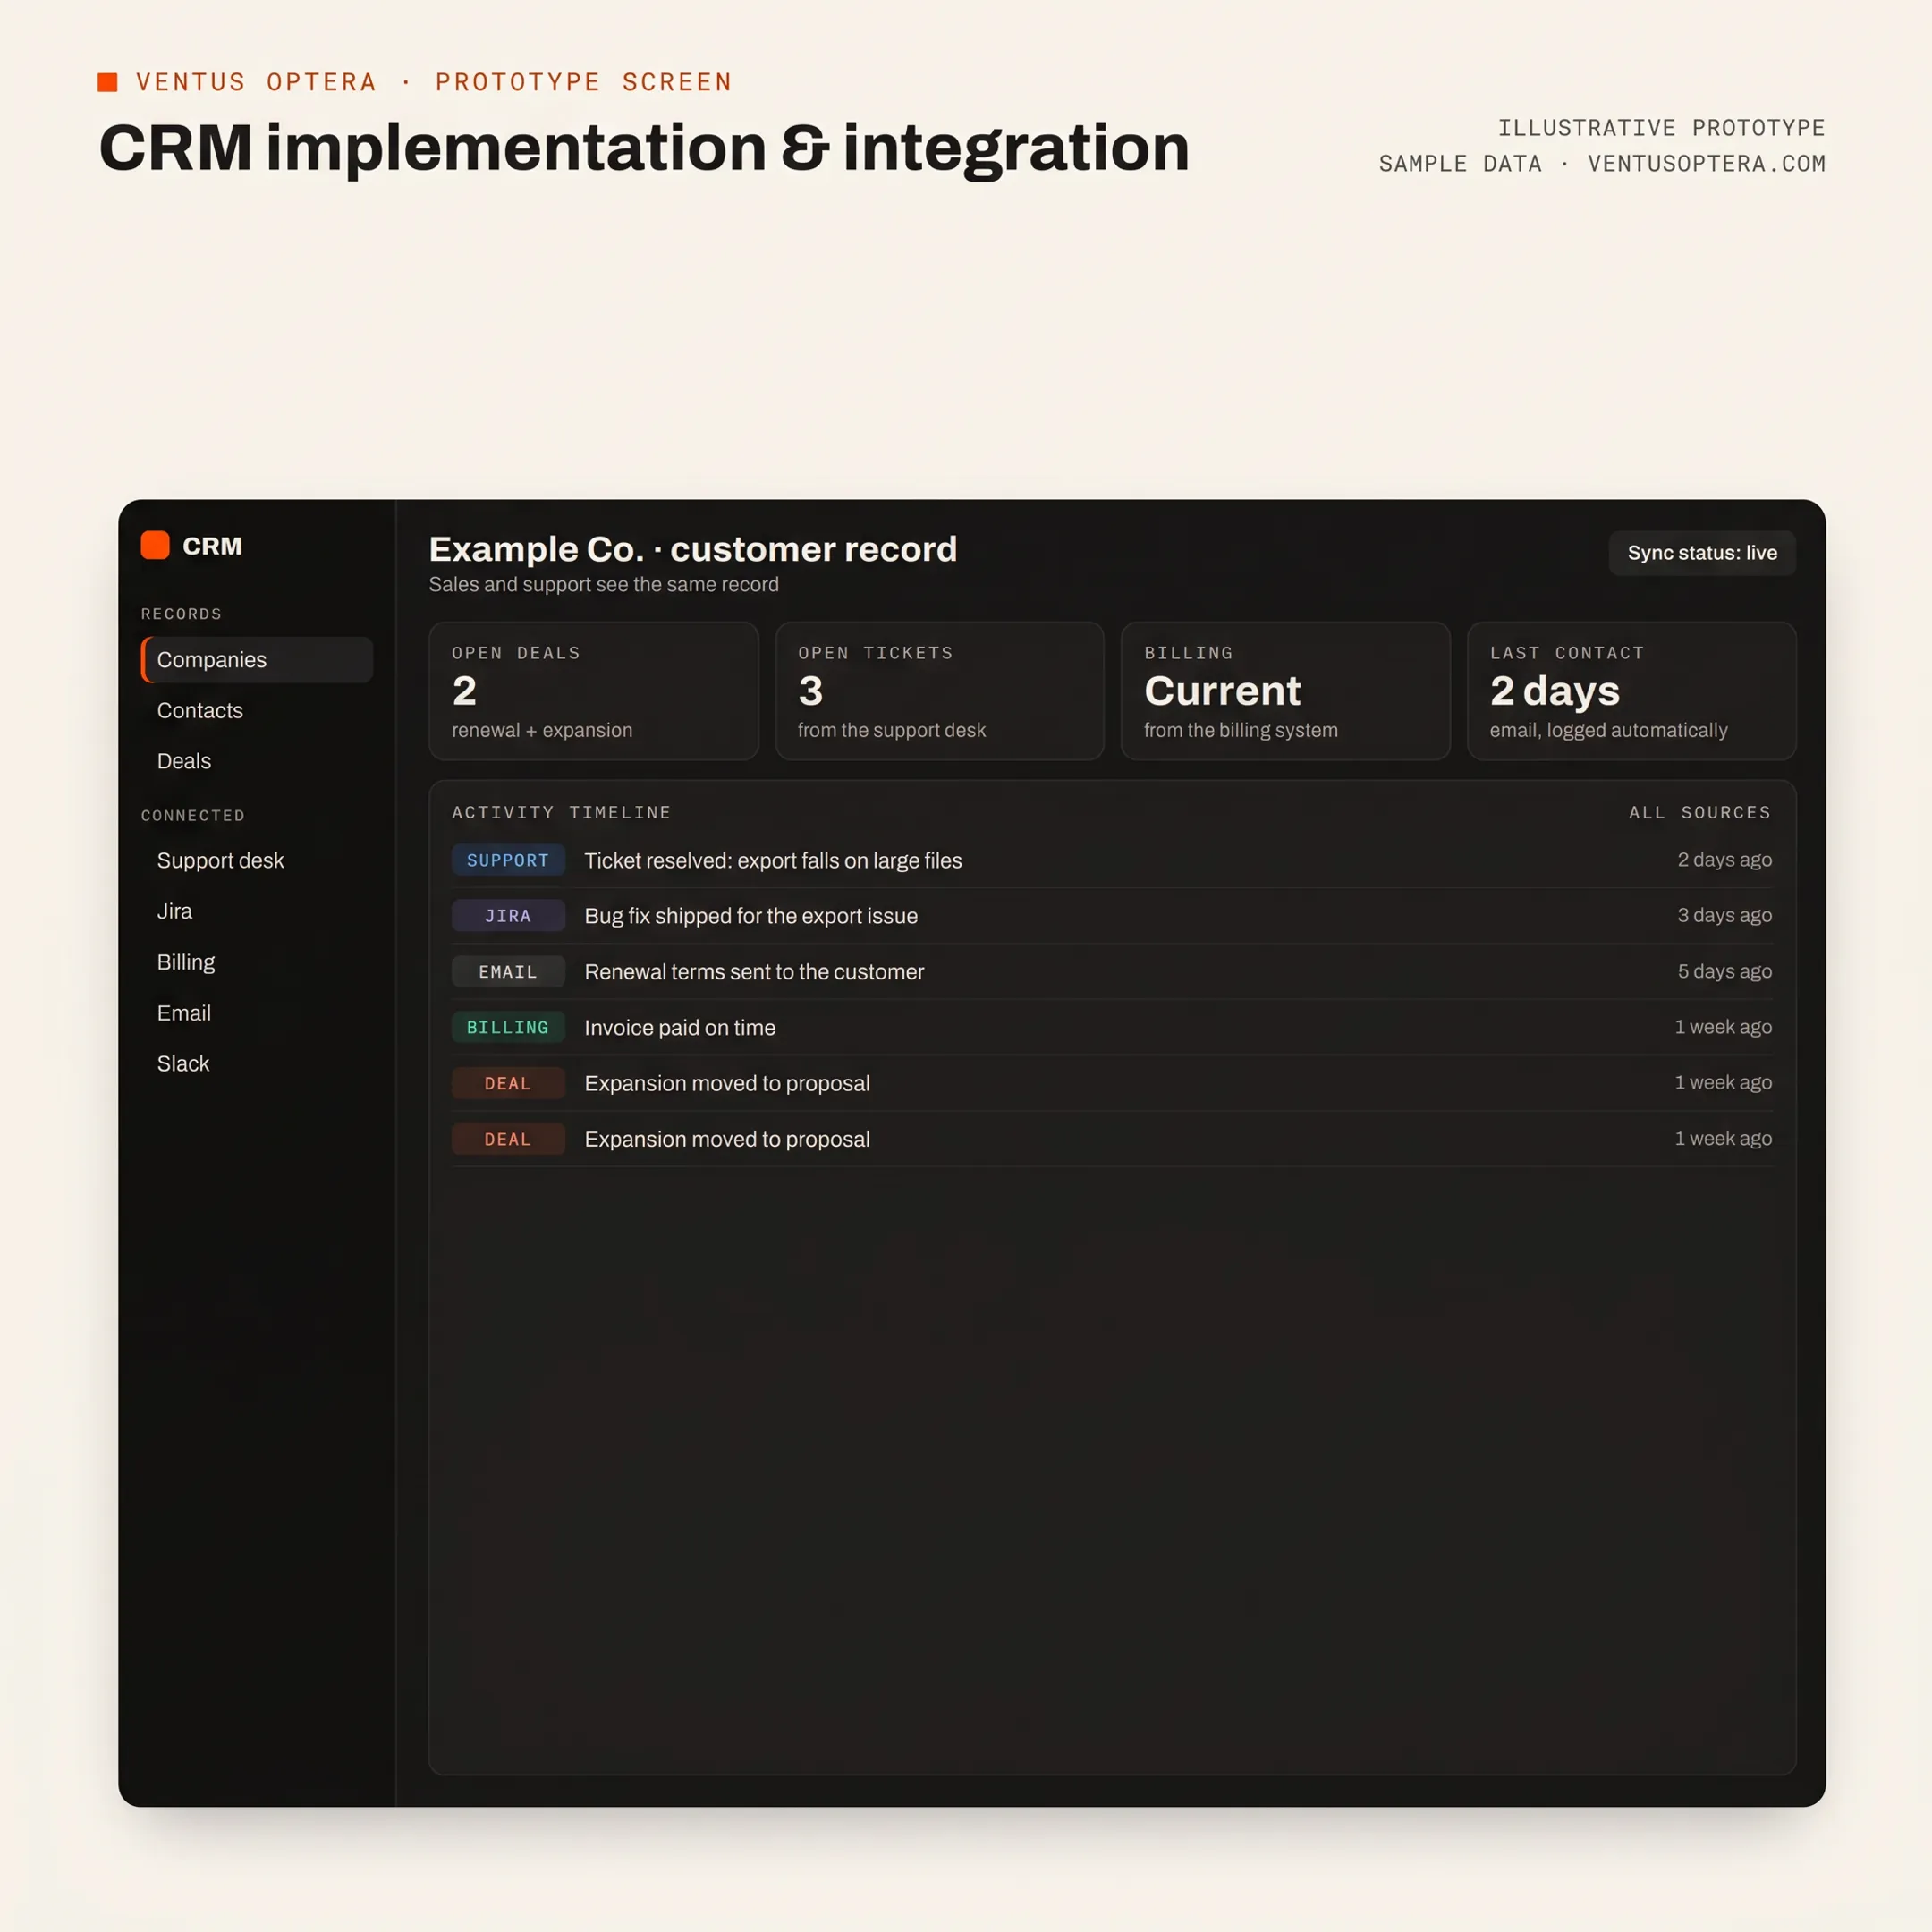
Task: Open 'Ticket reselved: export falls on large files'
Action: tap(773, 860)
